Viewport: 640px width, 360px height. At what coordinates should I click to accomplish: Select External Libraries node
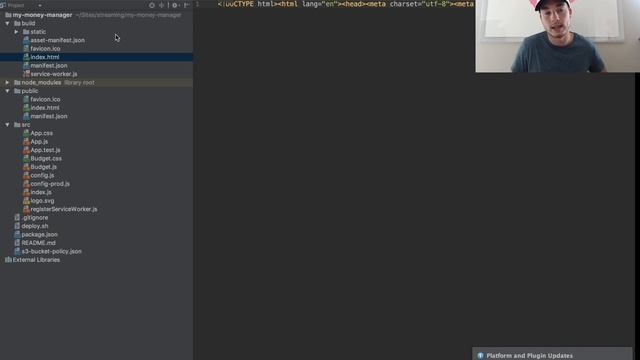(x=36, y=260)
